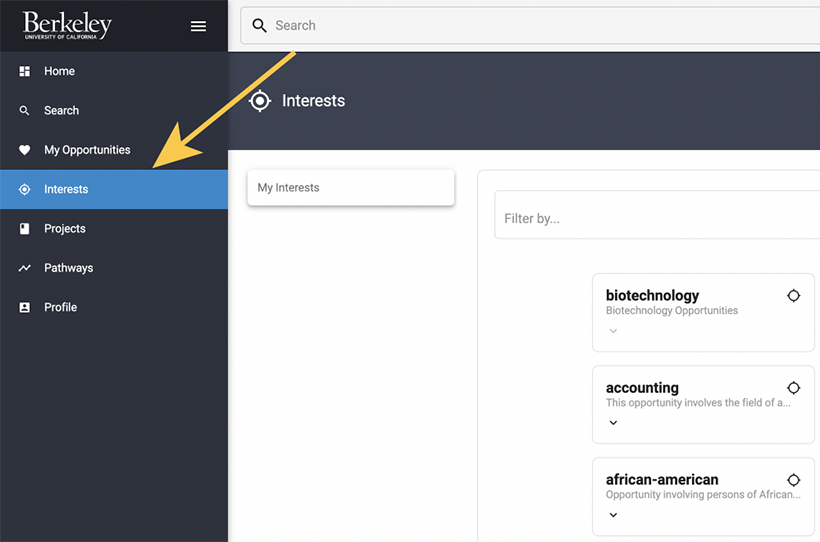Image resolution: width=820 pixels, height=542 pixels.
Task: Click the Home grid icon in sidebar
Action: coord(25,72)
